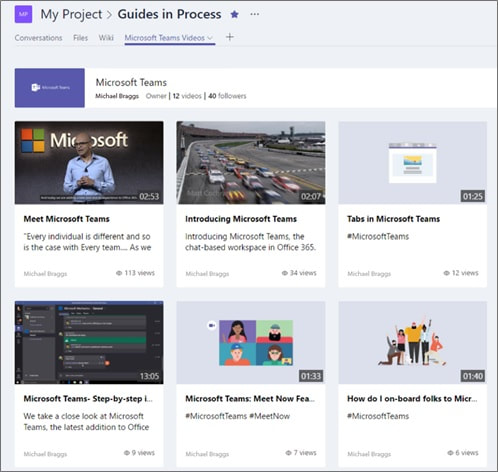Image resolution: width=498 pixels, height=472 pixels.
Task: Add a new tab with the plus icon
Action: (x=230, y=37)
